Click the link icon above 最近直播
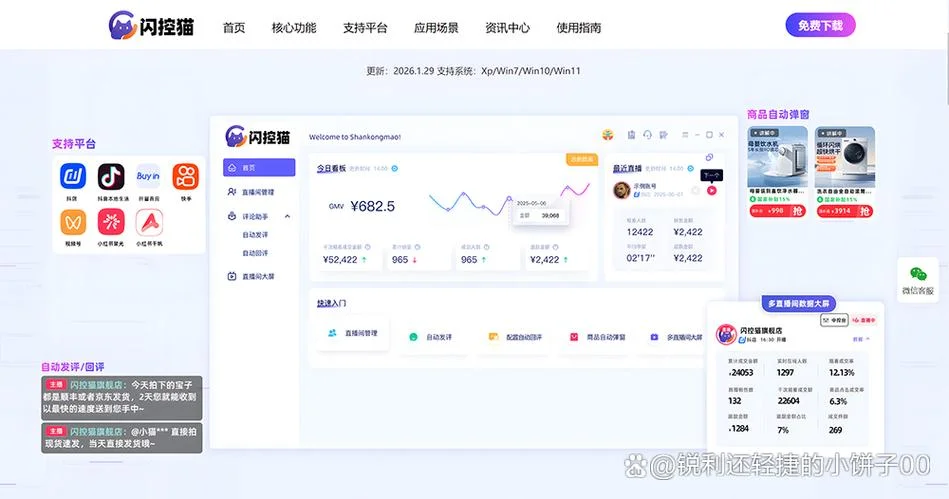949x499 pixels. coord(709,157)
